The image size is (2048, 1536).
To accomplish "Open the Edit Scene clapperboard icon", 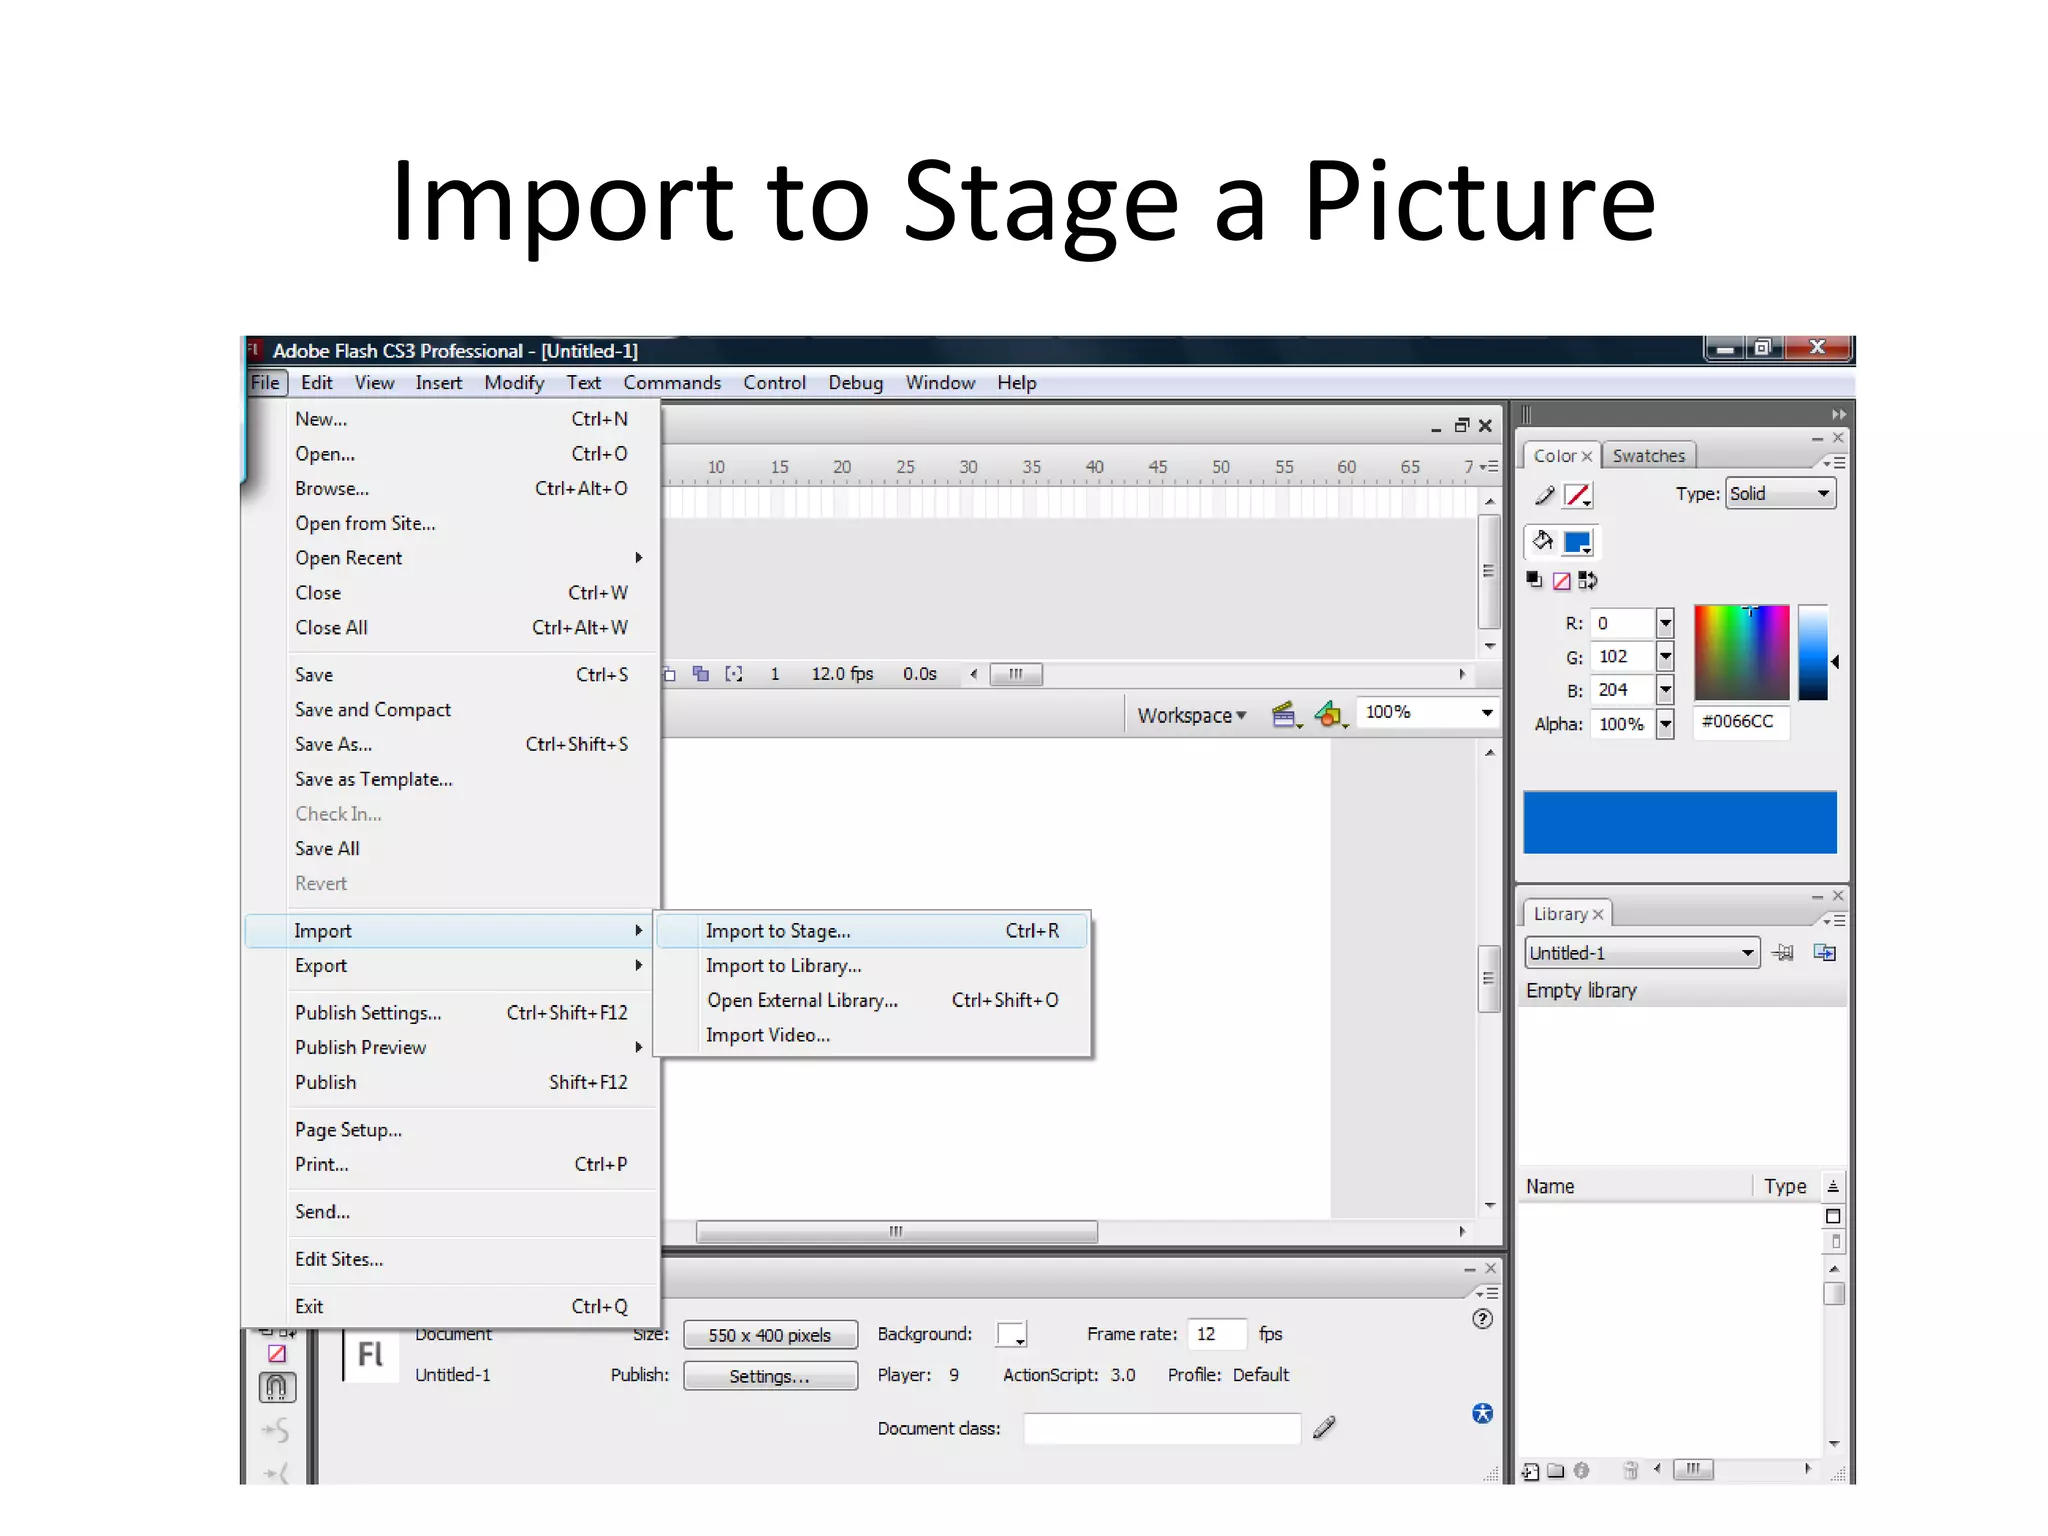I will [x=1286, y=715].
